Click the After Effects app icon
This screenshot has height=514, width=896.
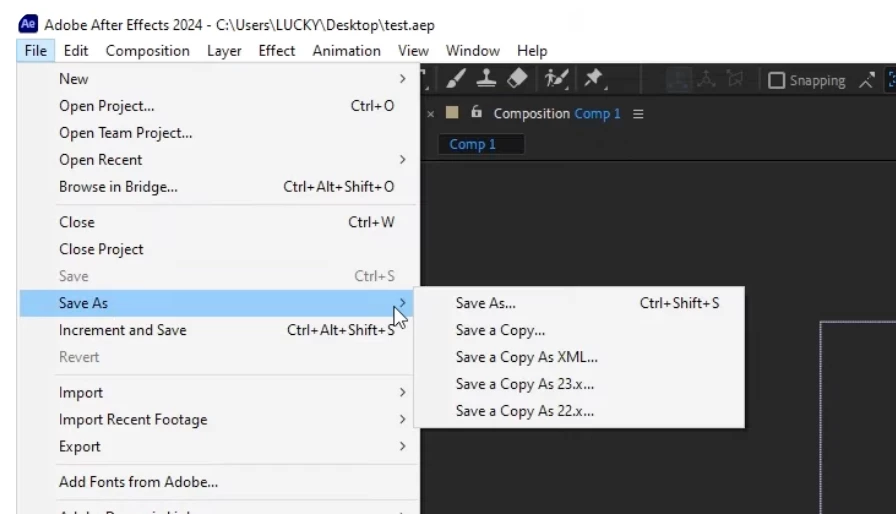tap(28, 24)
